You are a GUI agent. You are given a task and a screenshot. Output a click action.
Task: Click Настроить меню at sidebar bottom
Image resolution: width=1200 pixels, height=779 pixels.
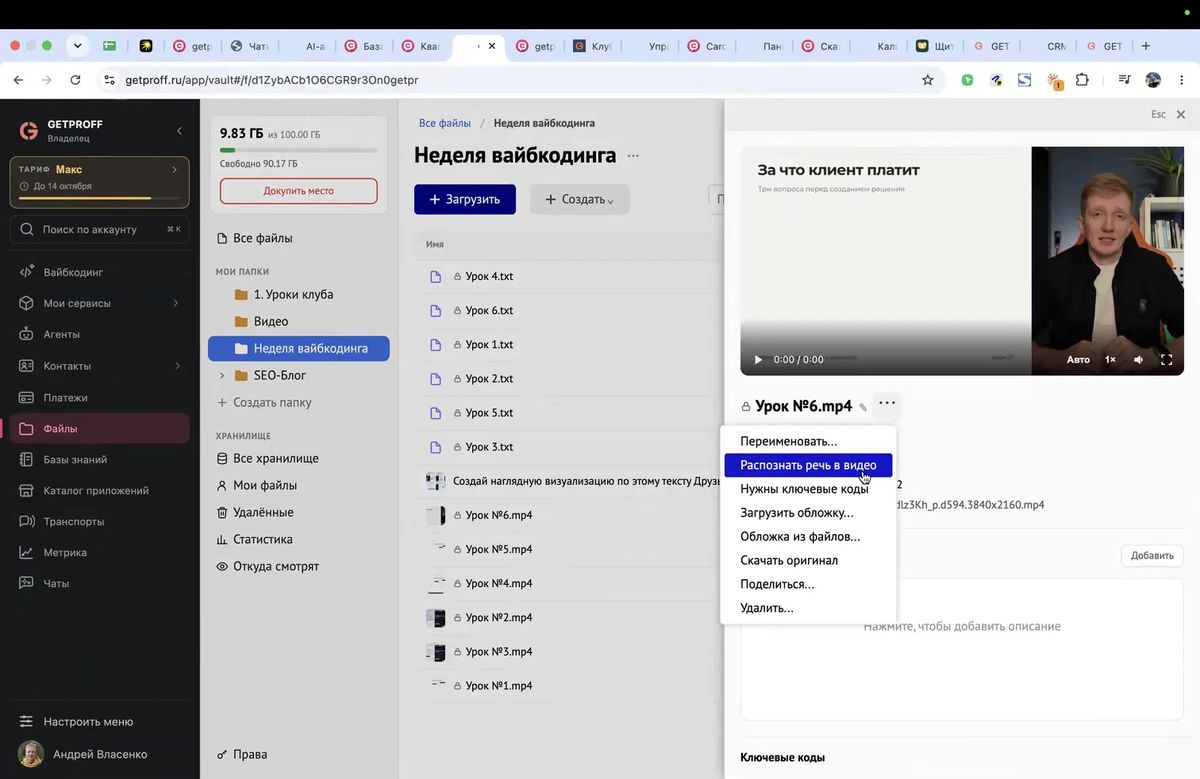(88, 722)
